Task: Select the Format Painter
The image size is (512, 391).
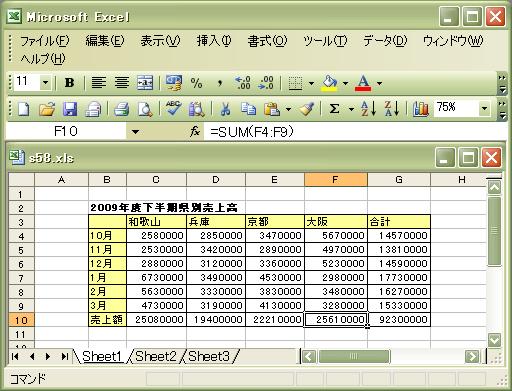Action: [x=306, y=109]
